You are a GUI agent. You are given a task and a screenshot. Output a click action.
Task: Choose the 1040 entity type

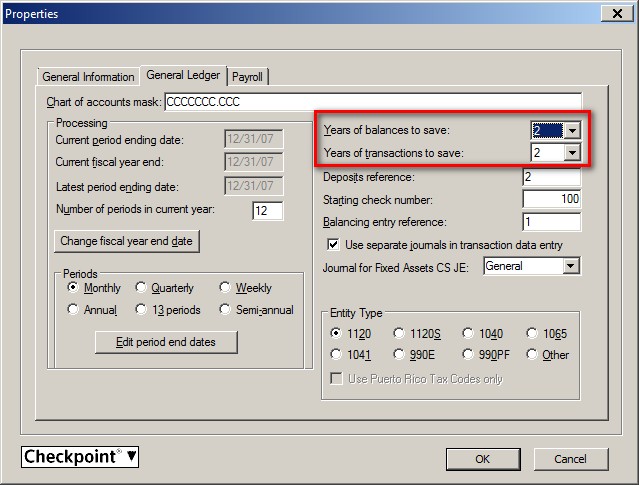coord(469,333)
